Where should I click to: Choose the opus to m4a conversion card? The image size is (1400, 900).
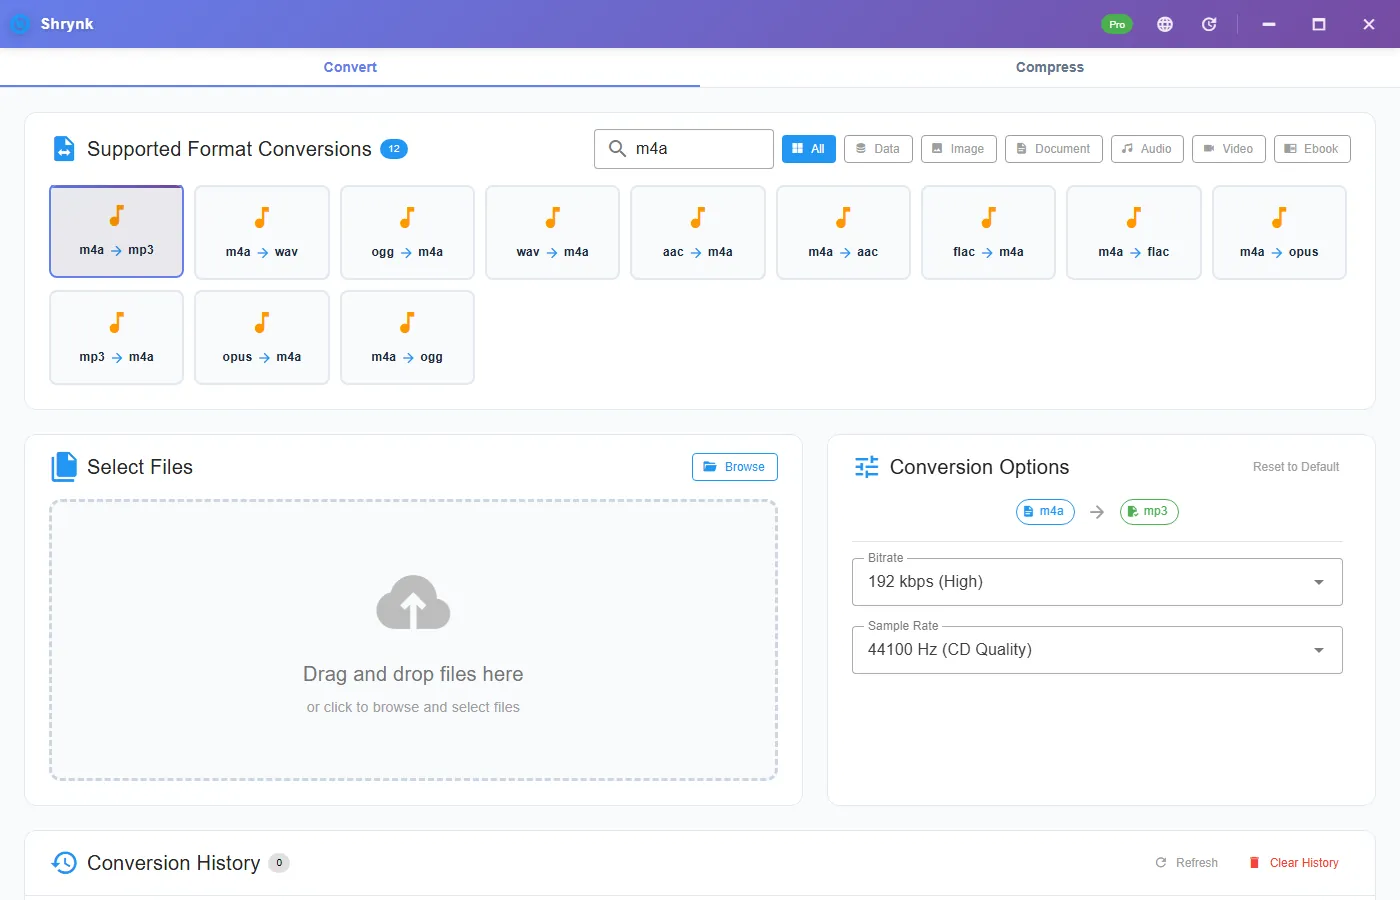point(262,337)
